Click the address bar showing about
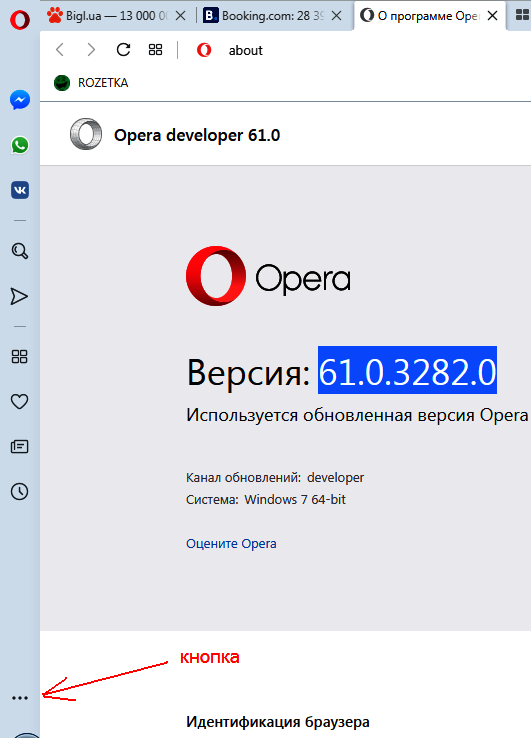The height and width of the screenshot is (738, 531). 245,50
